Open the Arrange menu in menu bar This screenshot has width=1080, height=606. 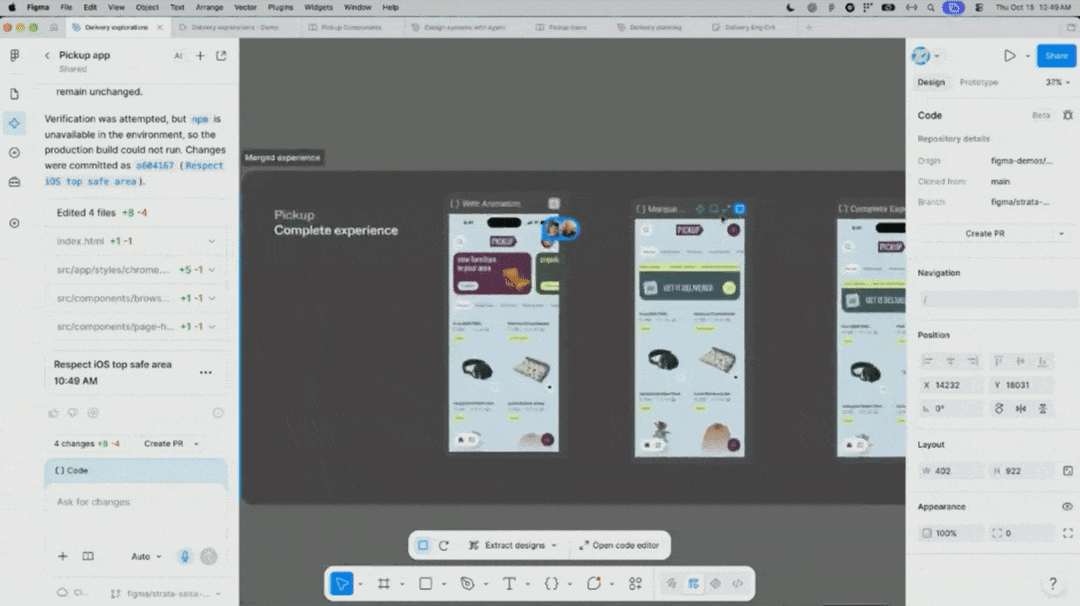click(x=209, y=8)
